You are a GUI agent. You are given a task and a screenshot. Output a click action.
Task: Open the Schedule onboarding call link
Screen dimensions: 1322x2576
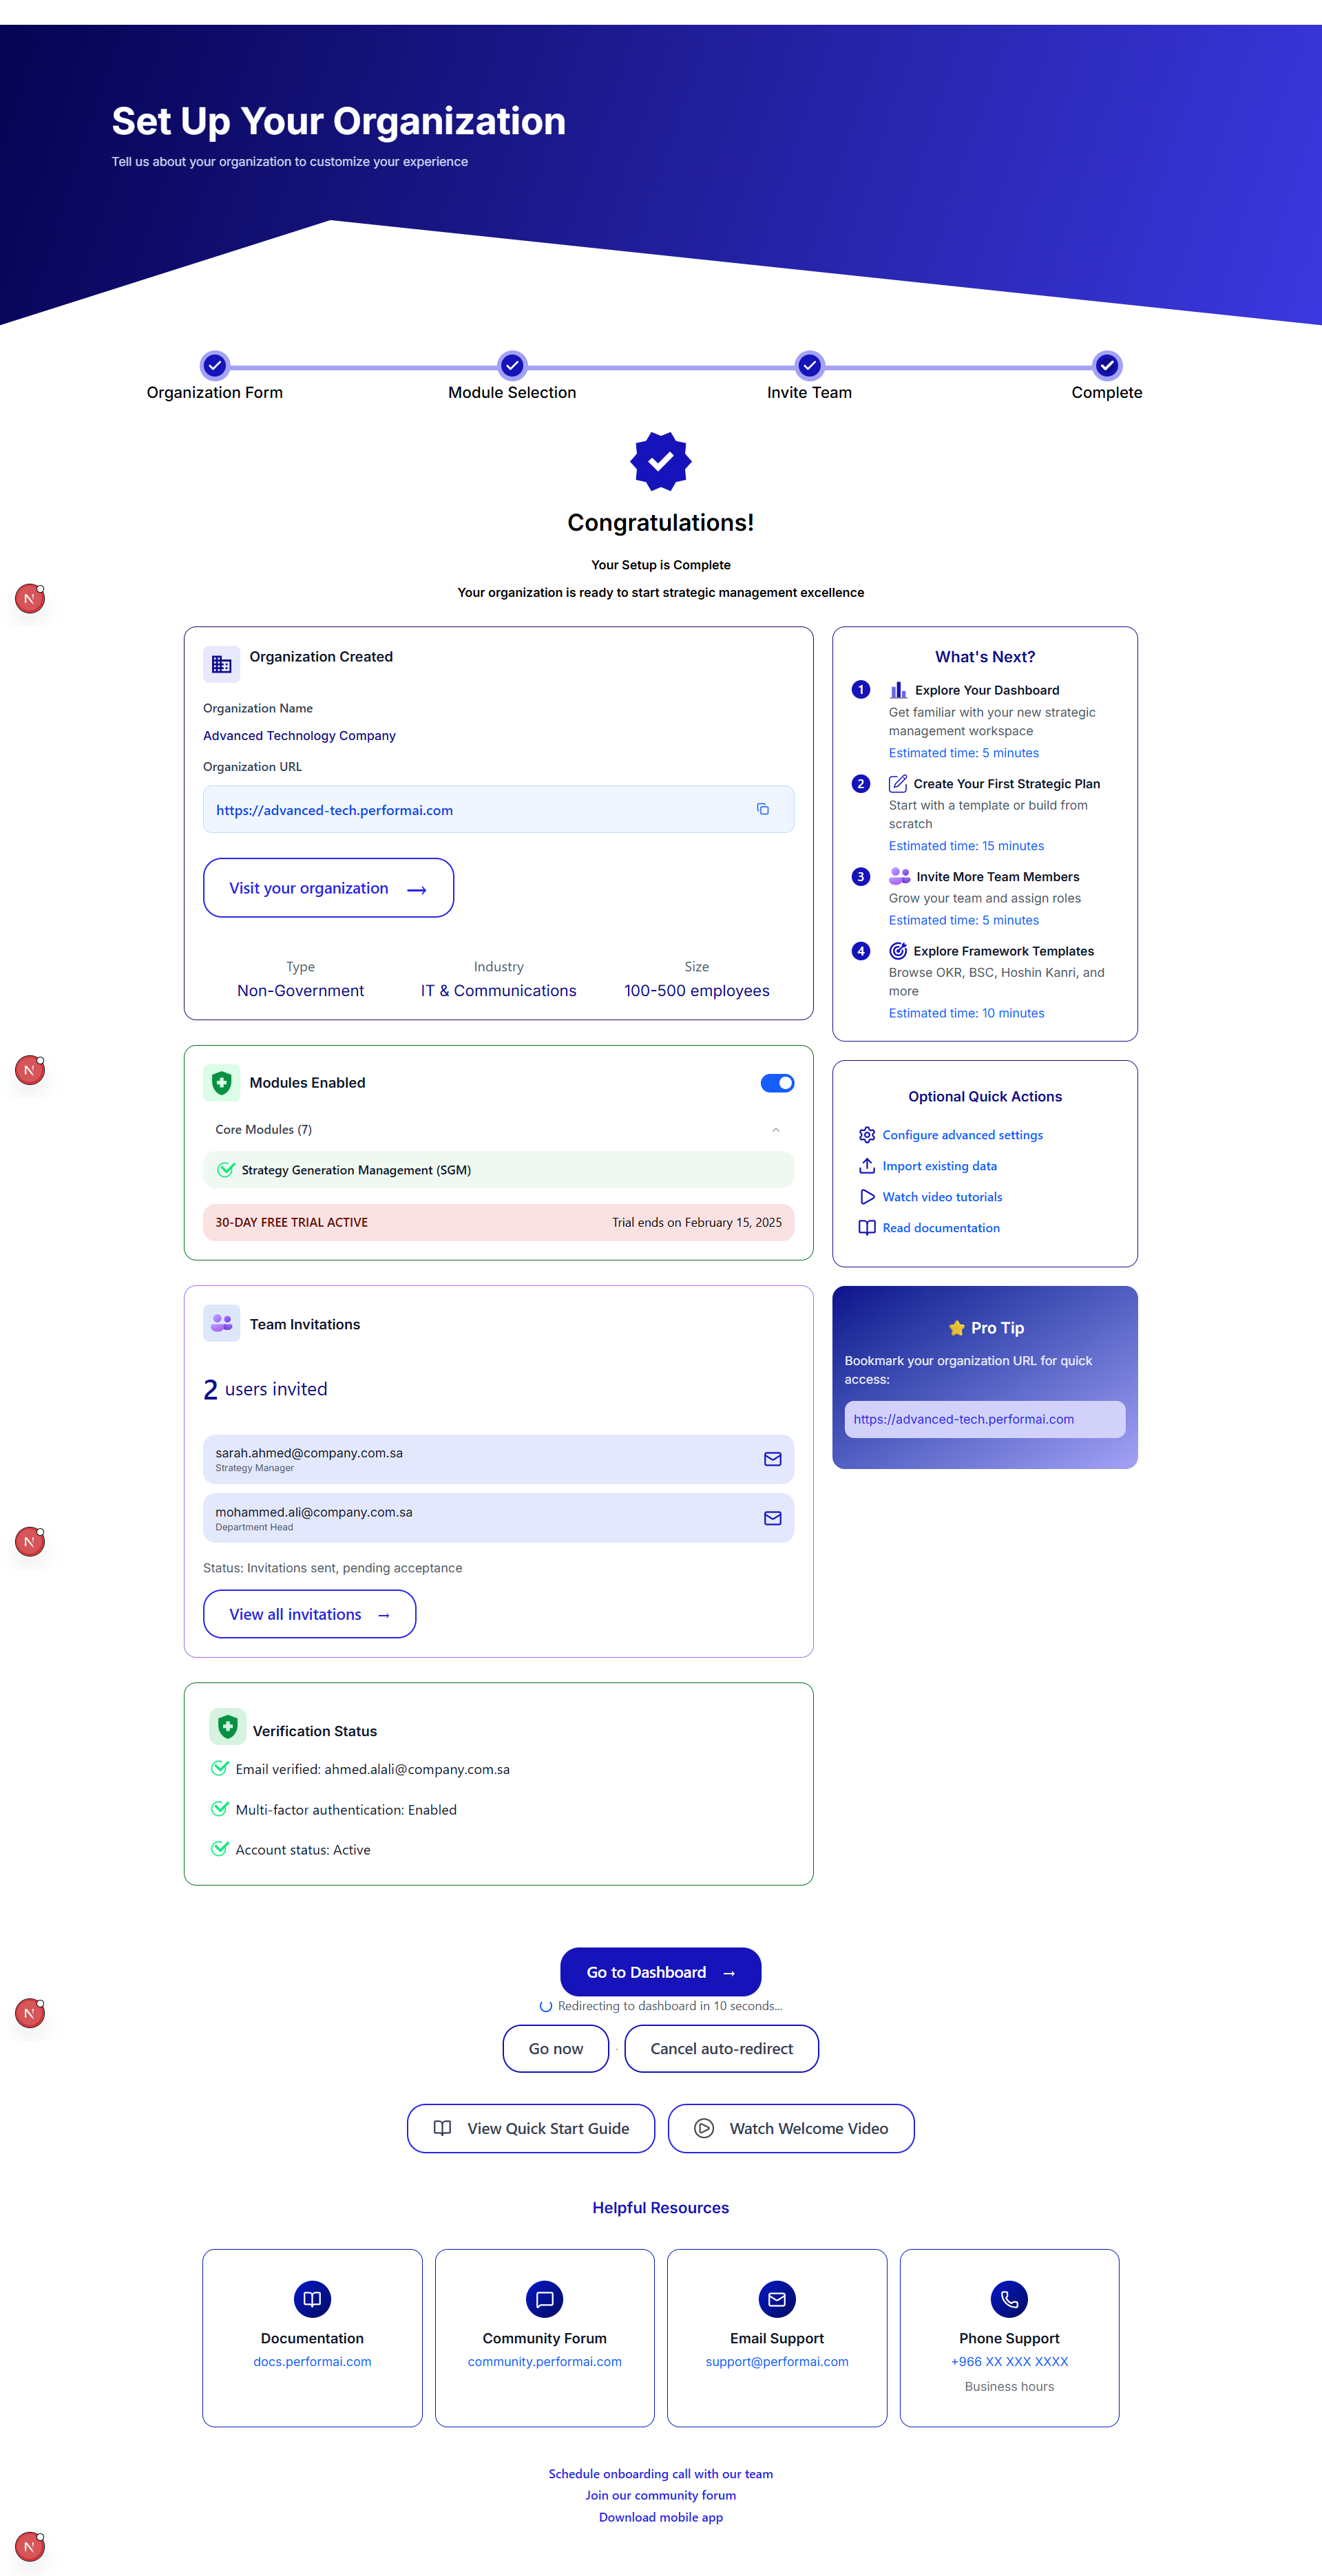coord(660,2473)
